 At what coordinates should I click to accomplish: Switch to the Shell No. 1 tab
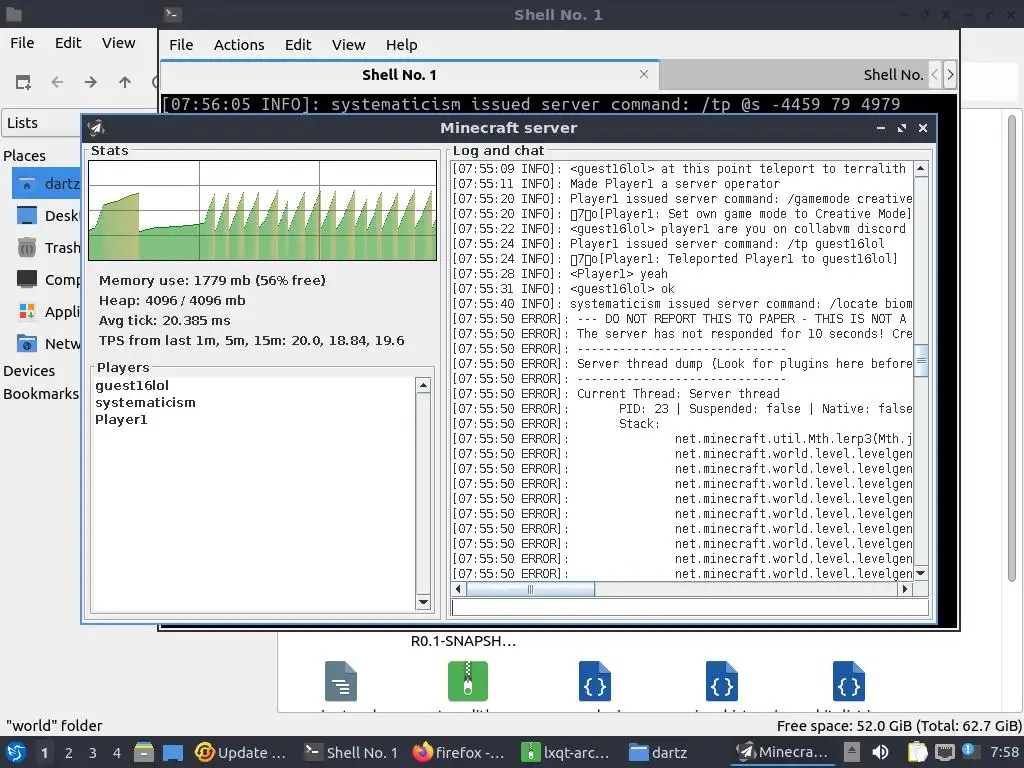click(409, 75)
